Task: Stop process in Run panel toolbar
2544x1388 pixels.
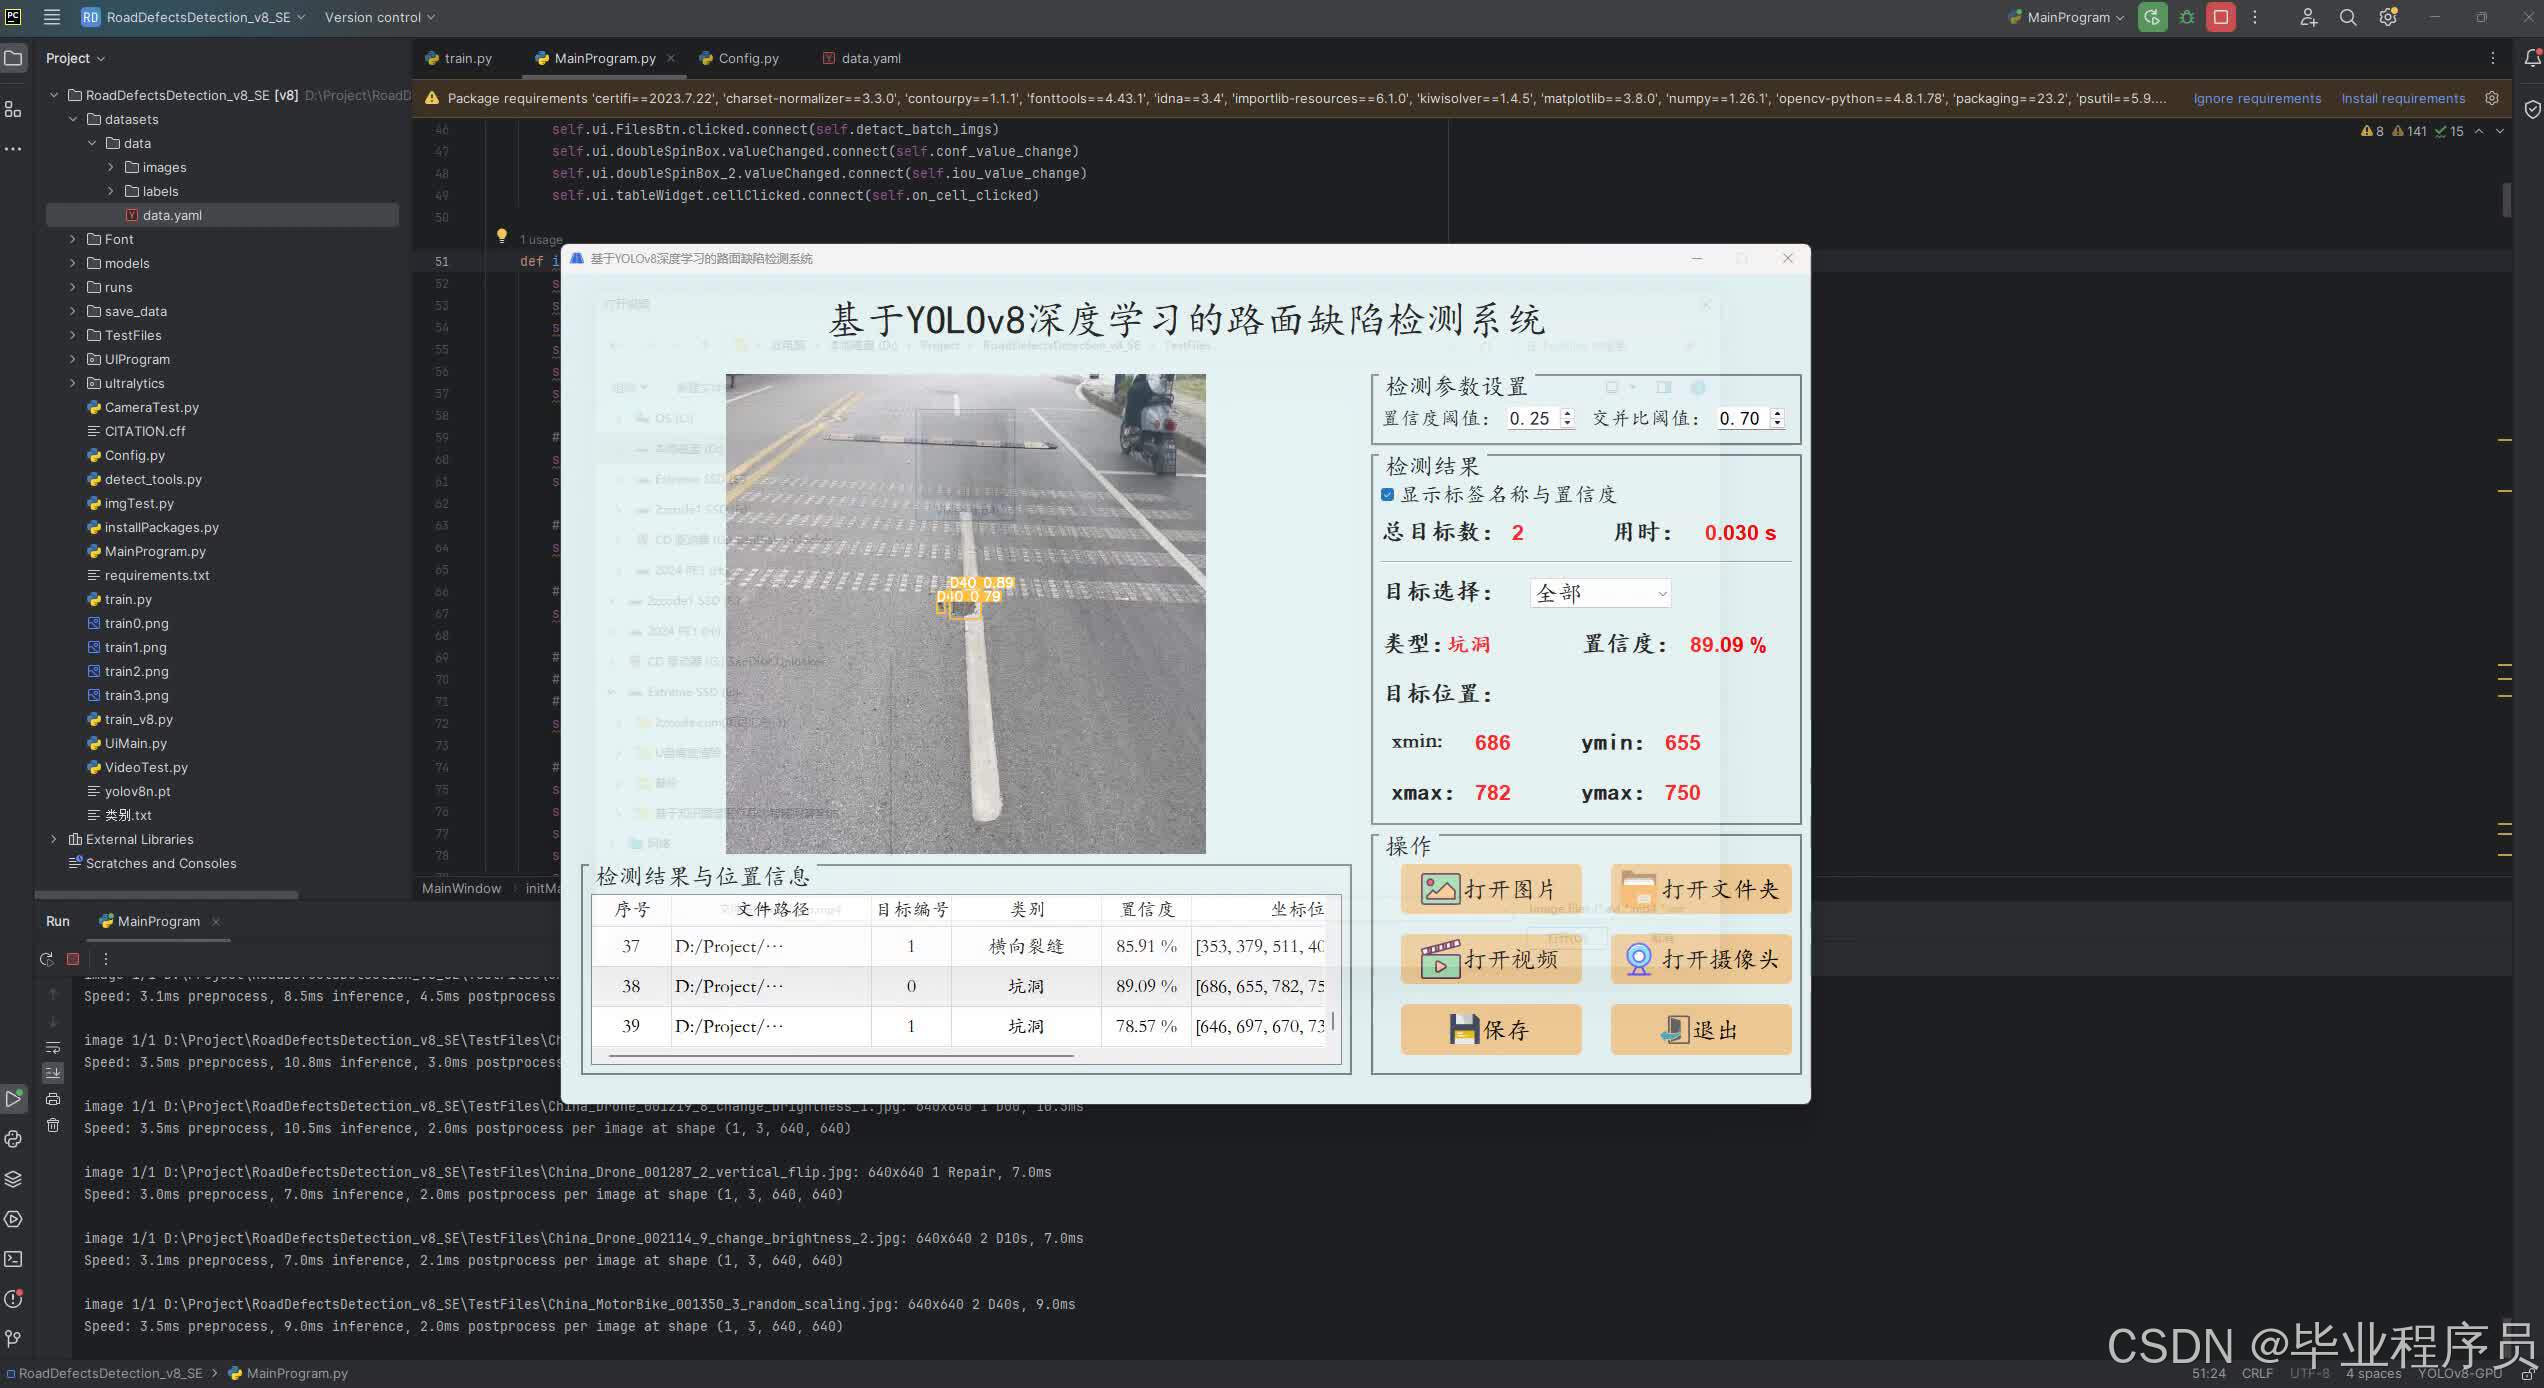Action: click(x=73, y=959)
